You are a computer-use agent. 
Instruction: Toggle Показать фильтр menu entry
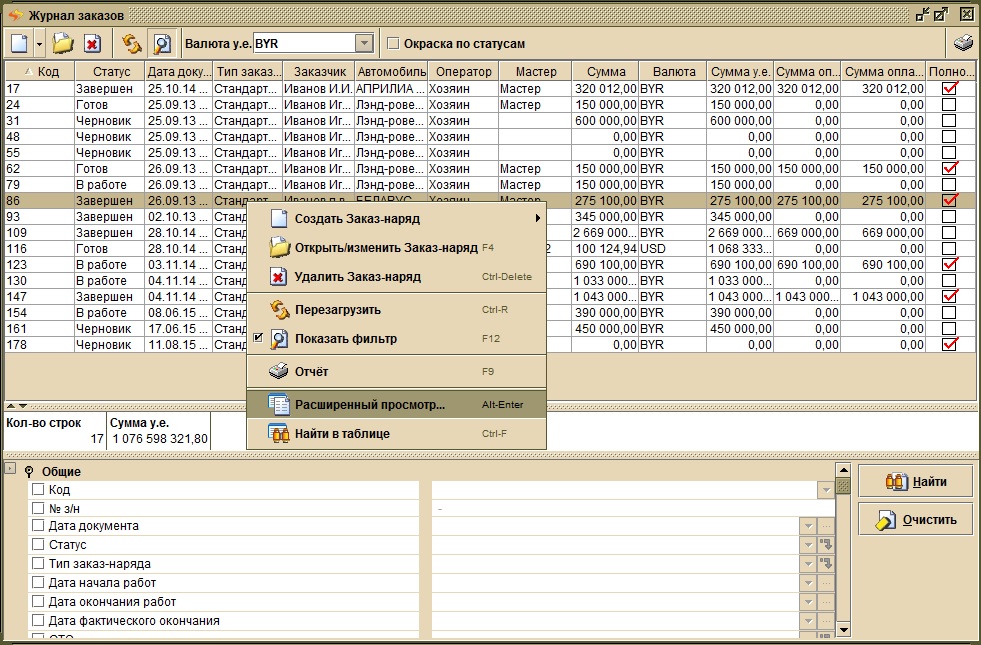[397, 338]
